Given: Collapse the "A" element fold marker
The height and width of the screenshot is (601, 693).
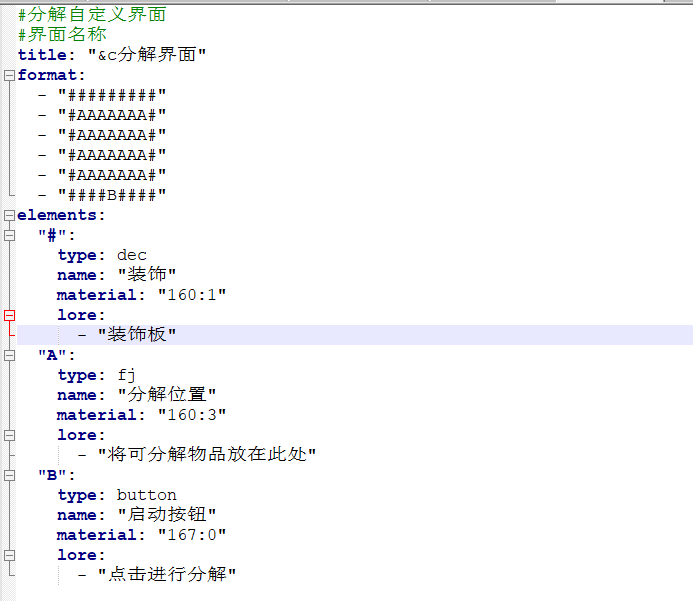Looking at the screenshot, I should pos(9,355).
